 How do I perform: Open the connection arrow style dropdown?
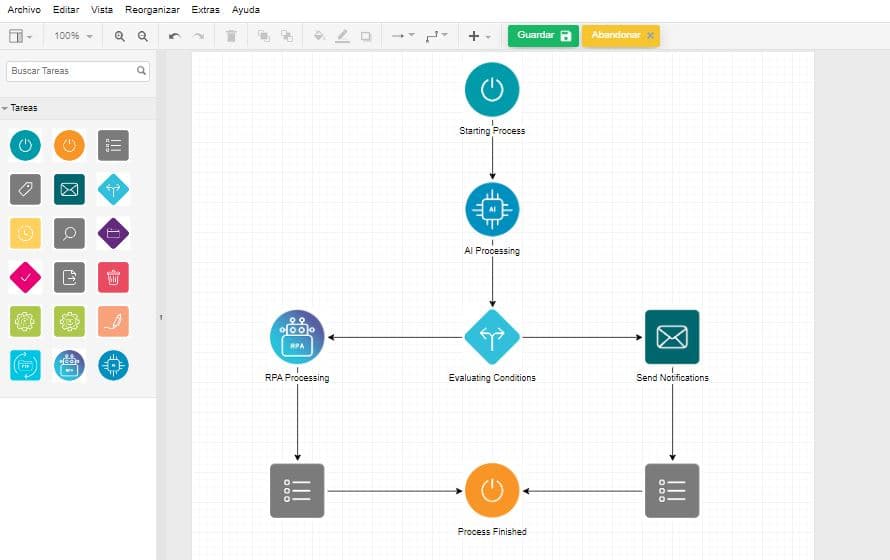(403, 36)
